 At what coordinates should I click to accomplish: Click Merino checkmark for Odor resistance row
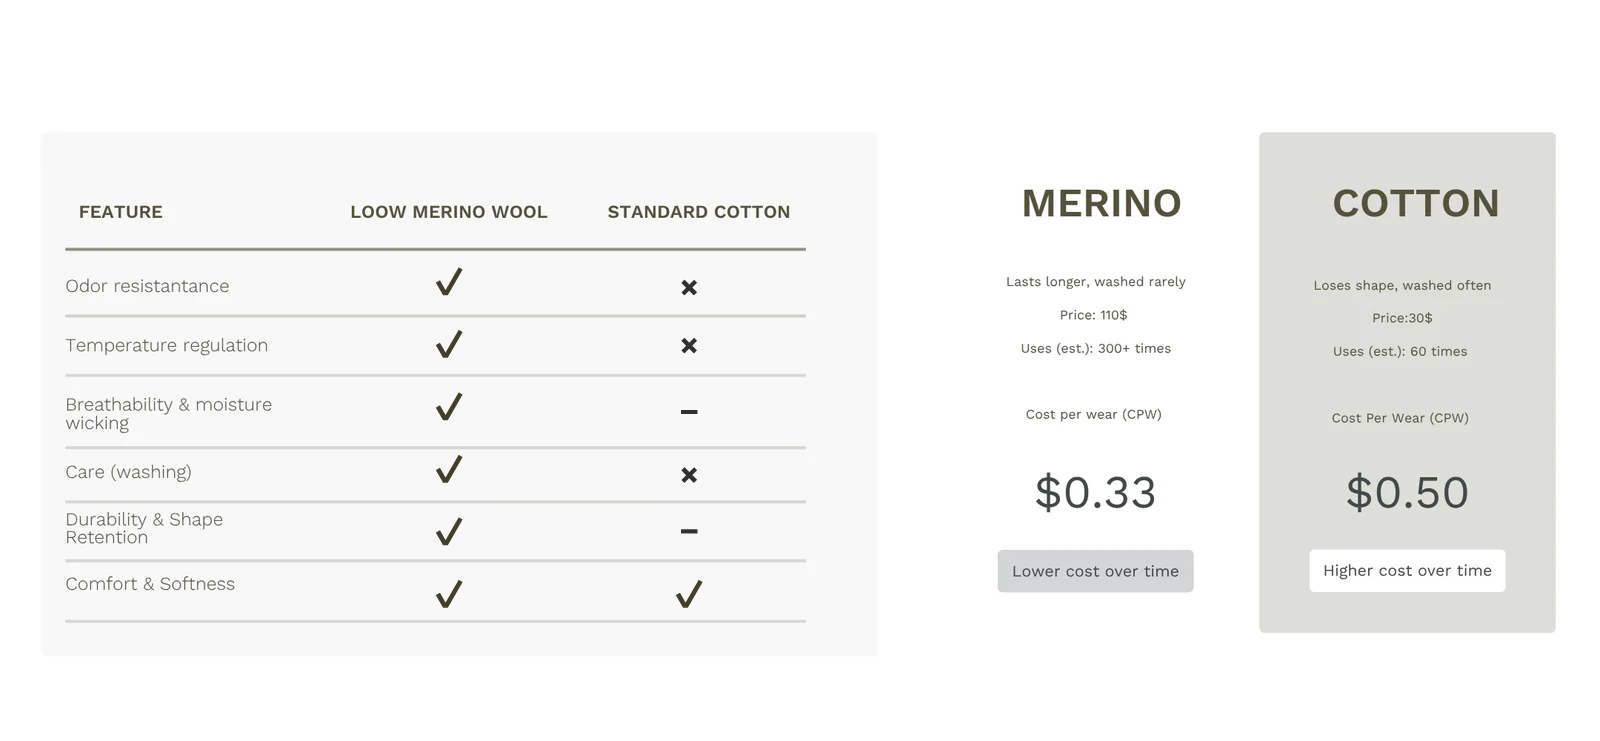[449, 283]
